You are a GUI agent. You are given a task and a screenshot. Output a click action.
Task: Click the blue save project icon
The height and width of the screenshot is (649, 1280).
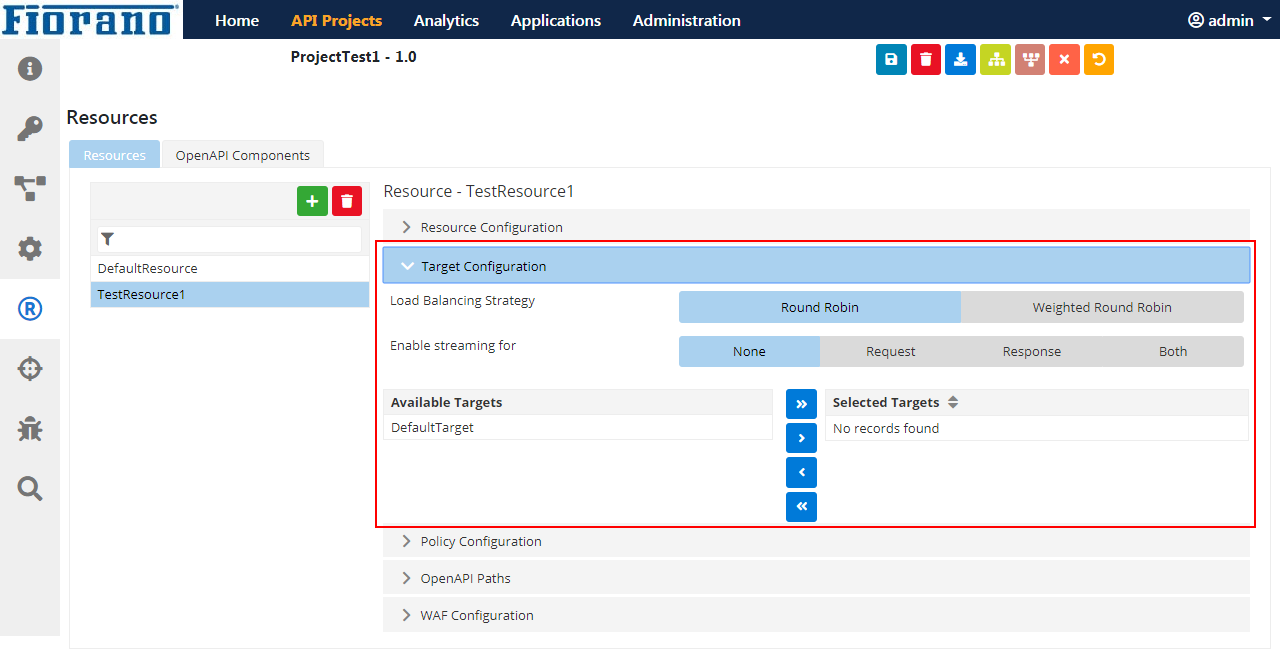click(891, 60)
